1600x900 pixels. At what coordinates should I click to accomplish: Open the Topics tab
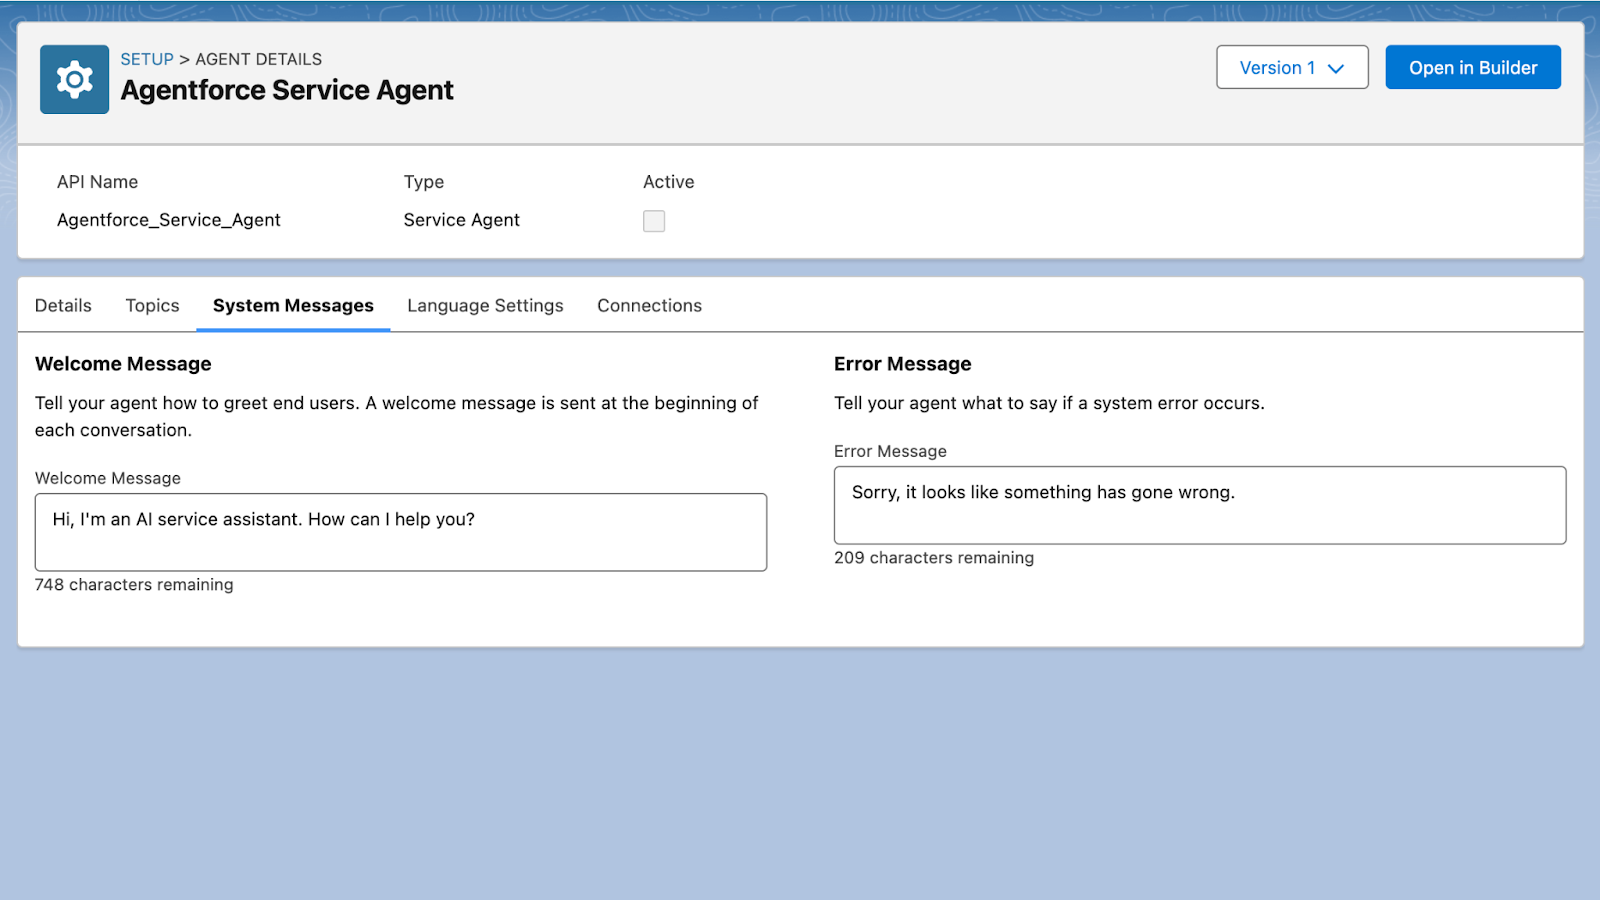point(152,305)
